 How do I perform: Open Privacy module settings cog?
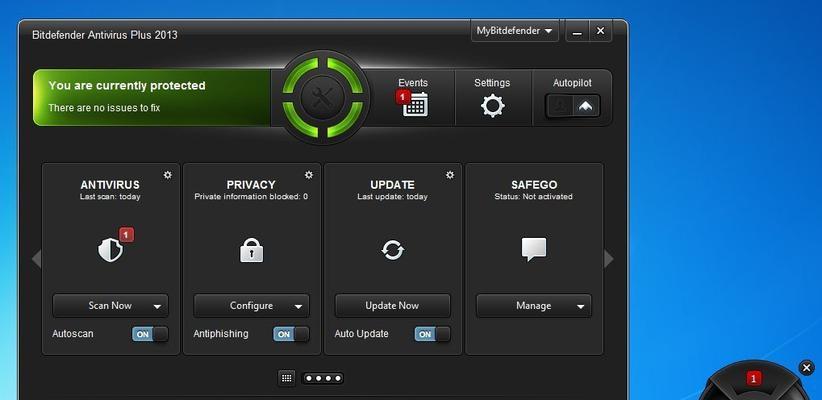309,175
